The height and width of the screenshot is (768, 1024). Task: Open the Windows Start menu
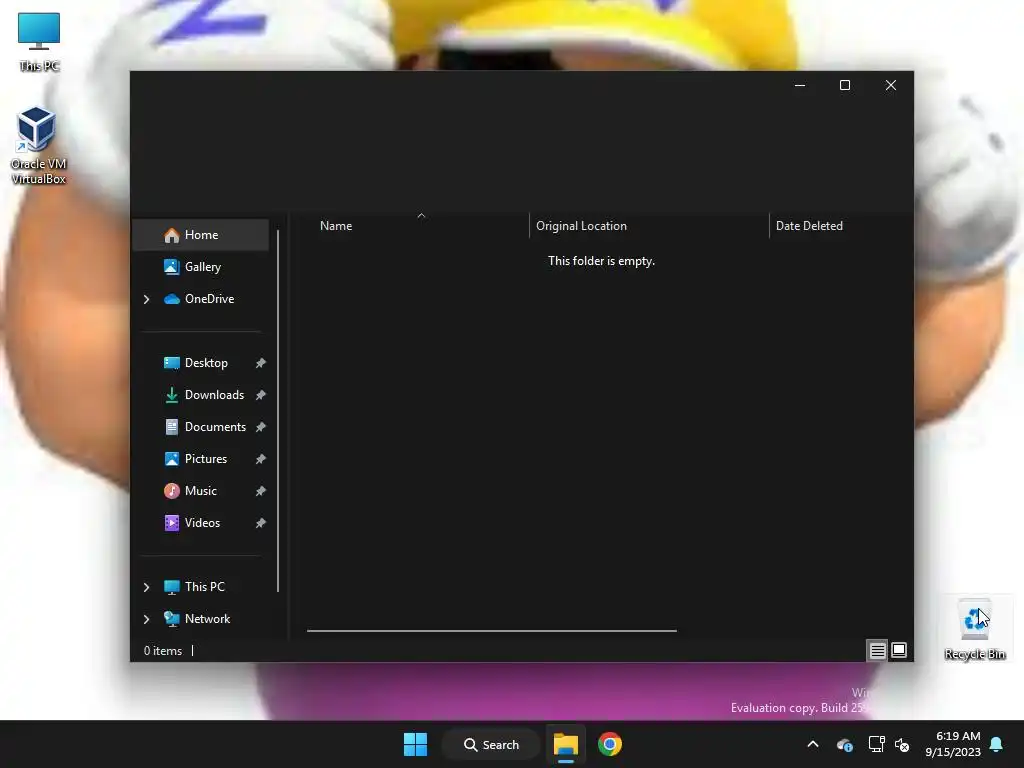415,744
